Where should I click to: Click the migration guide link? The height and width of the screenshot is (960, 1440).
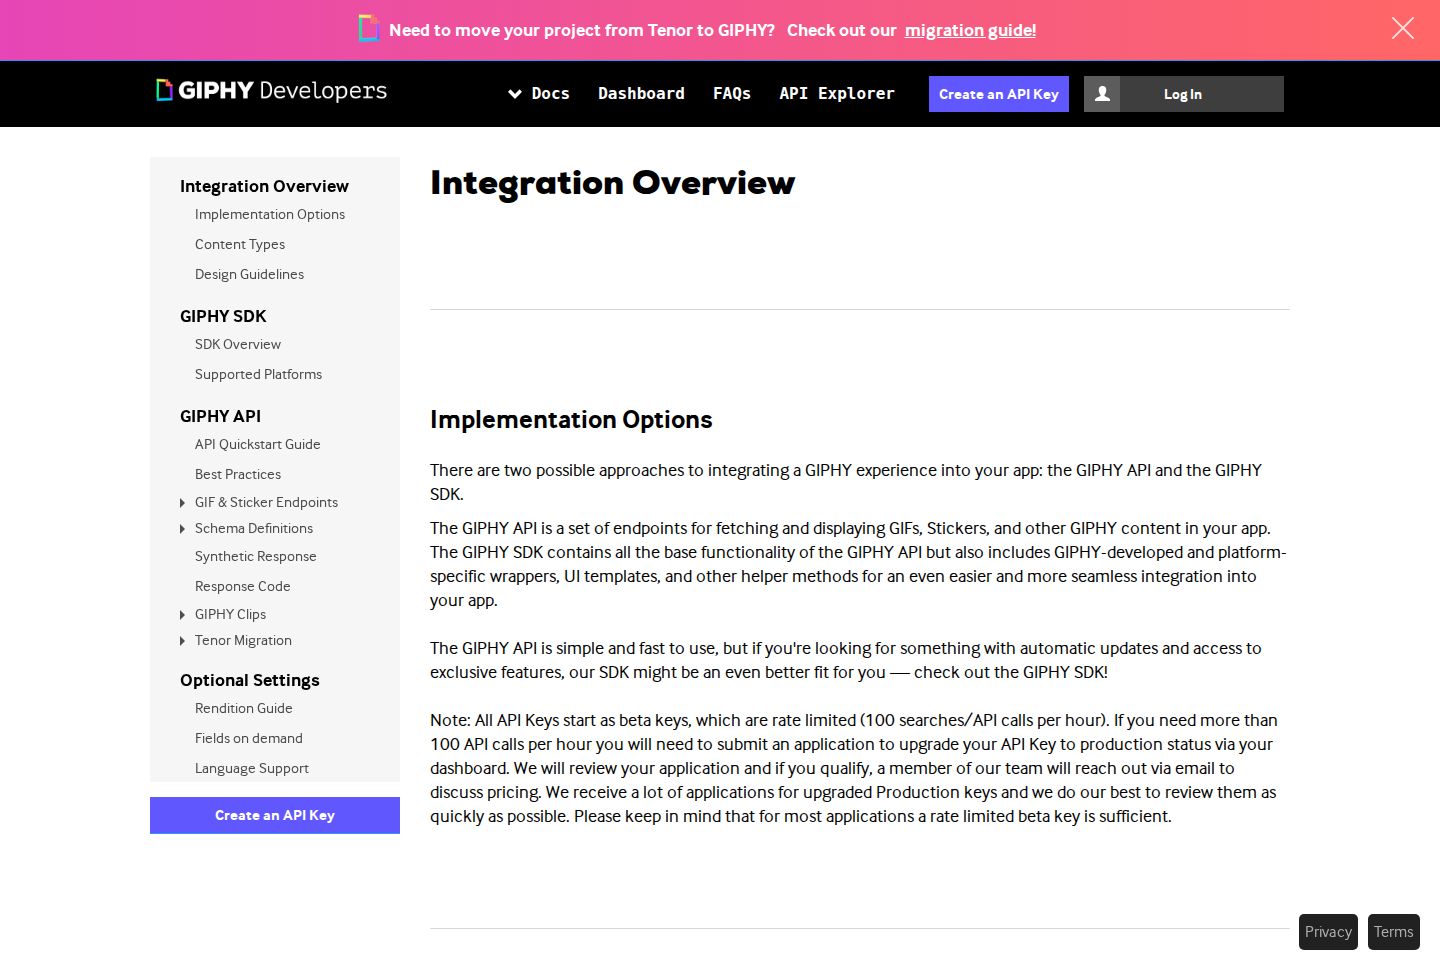[x=969, y=30]
